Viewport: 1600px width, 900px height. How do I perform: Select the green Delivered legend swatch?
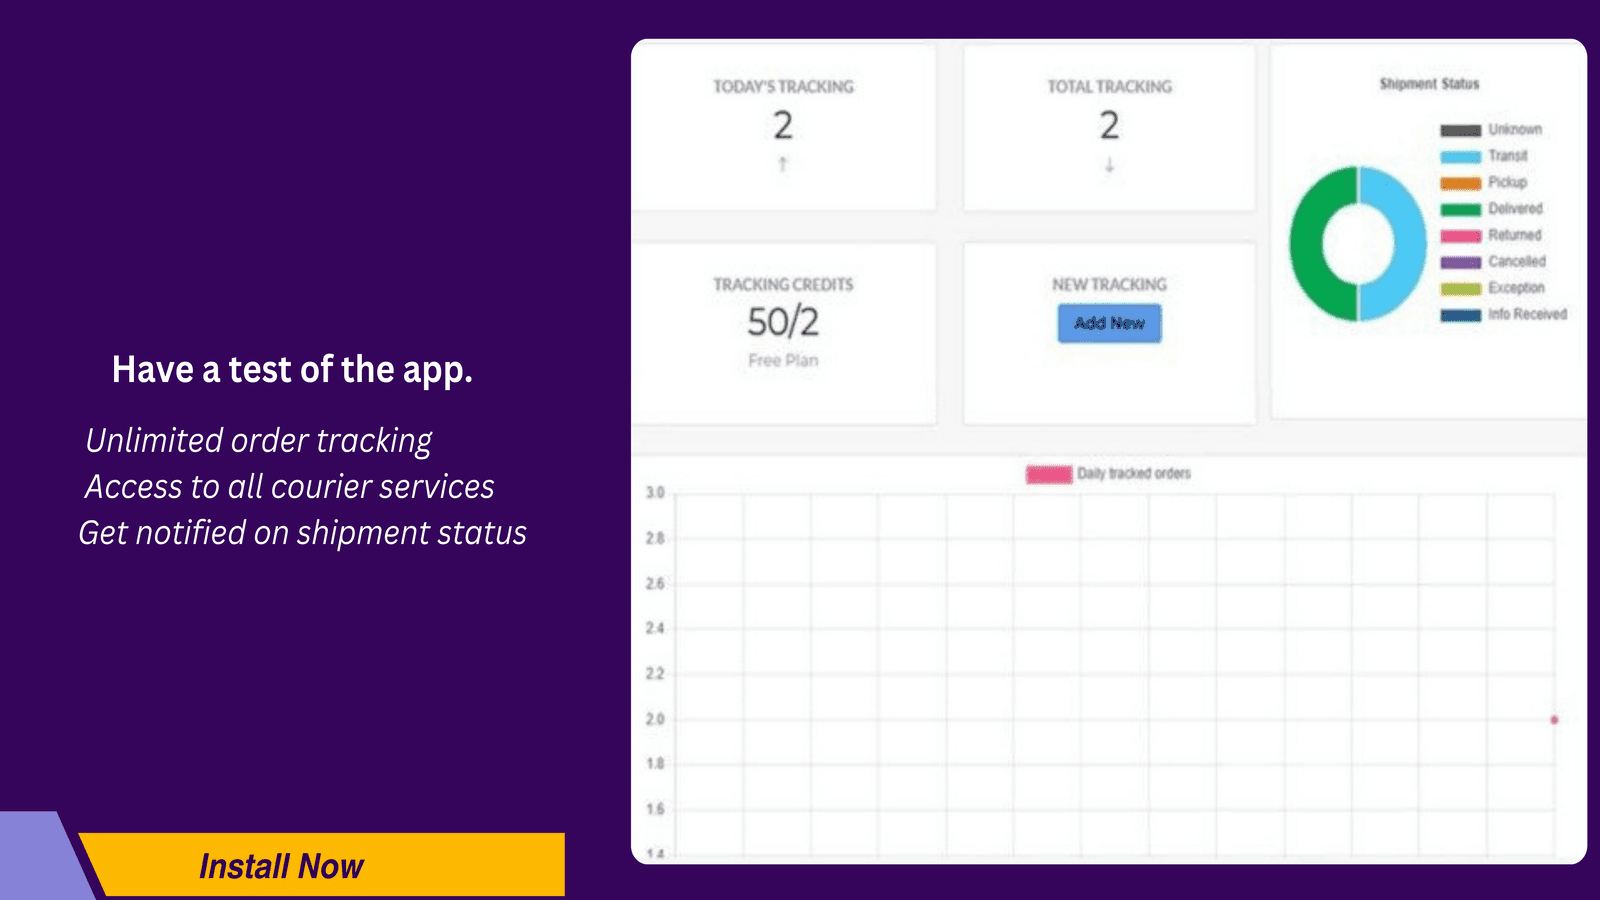(1460, 209)
